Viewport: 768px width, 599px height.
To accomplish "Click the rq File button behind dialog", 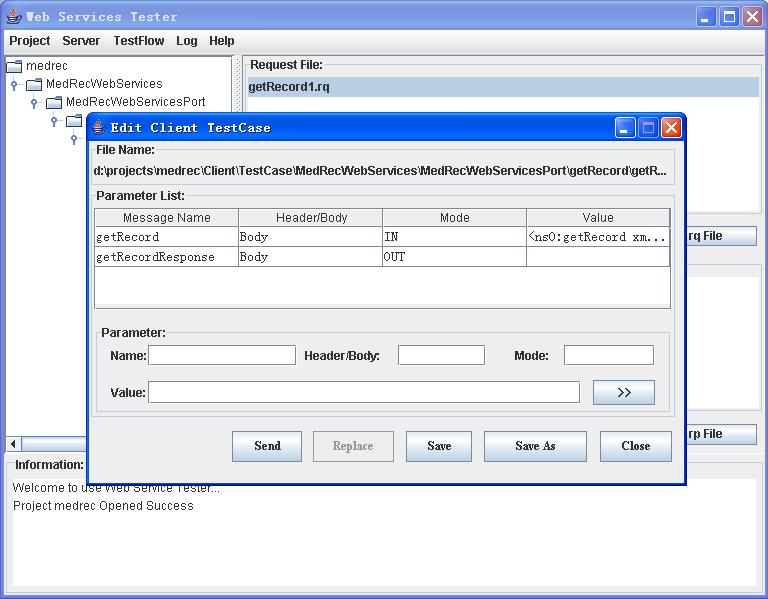I will (x=722, y=236).
